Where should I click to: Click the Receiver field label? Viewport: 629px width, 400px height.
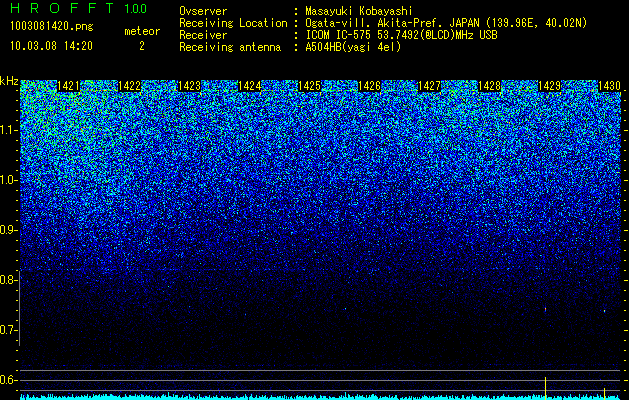coord(203,35)
